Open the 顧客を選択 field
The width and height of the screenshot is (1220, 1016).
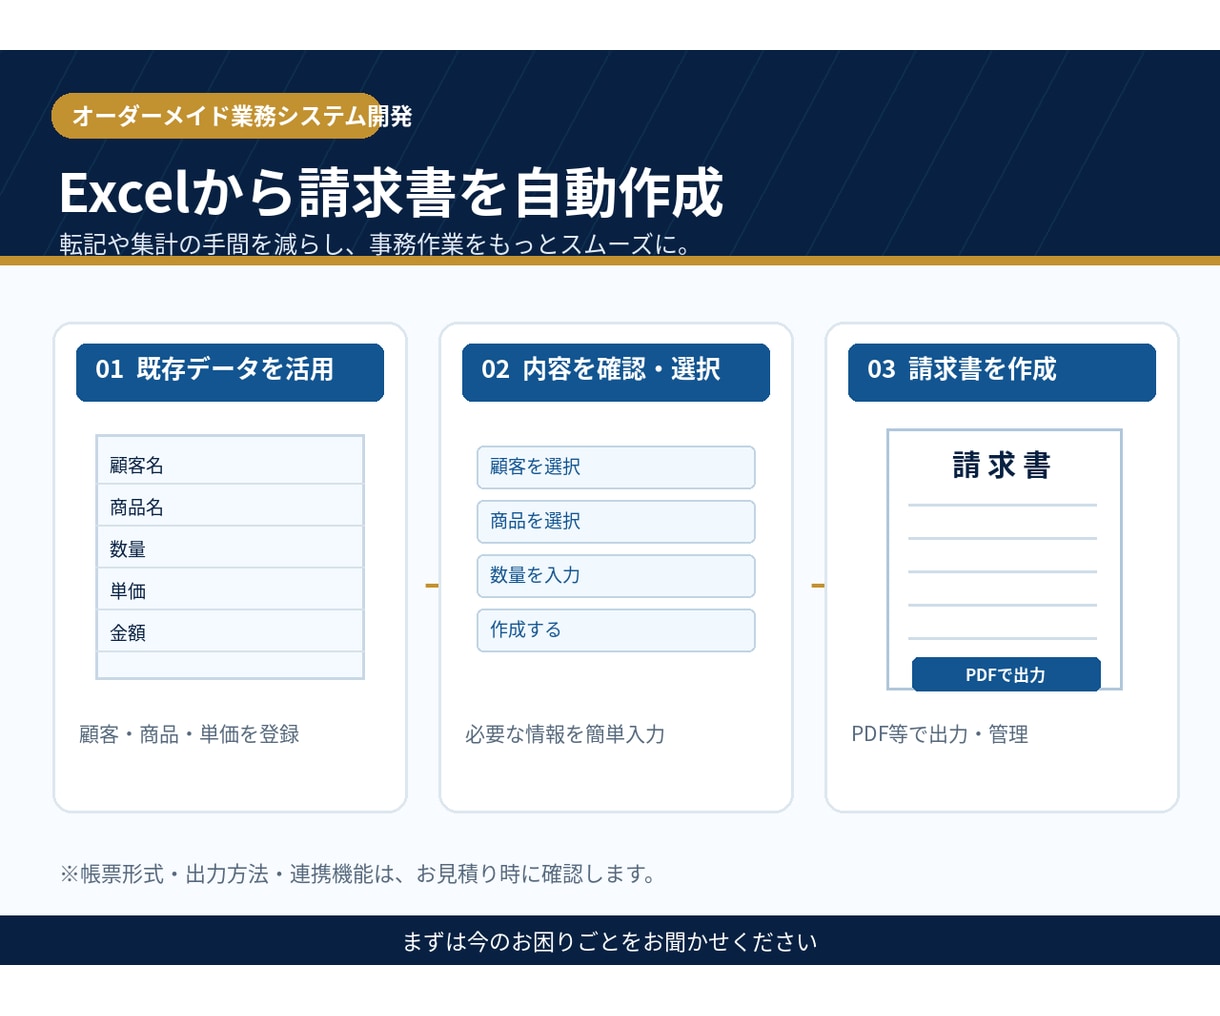coord(616,467)
